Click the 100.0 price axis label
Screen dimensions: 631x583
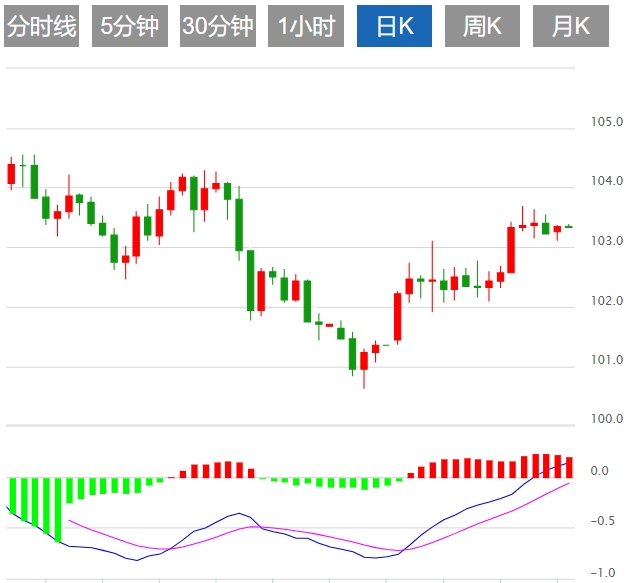pyautogui.click(x=606, y=419)
